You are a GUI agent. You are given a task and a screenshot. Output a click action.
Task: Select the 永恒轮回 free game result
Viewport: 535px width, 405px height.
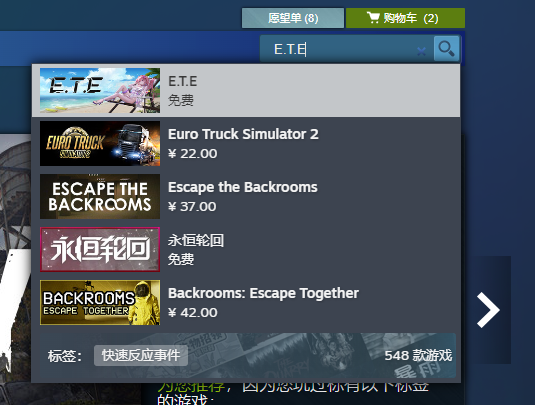click(246, 250)
